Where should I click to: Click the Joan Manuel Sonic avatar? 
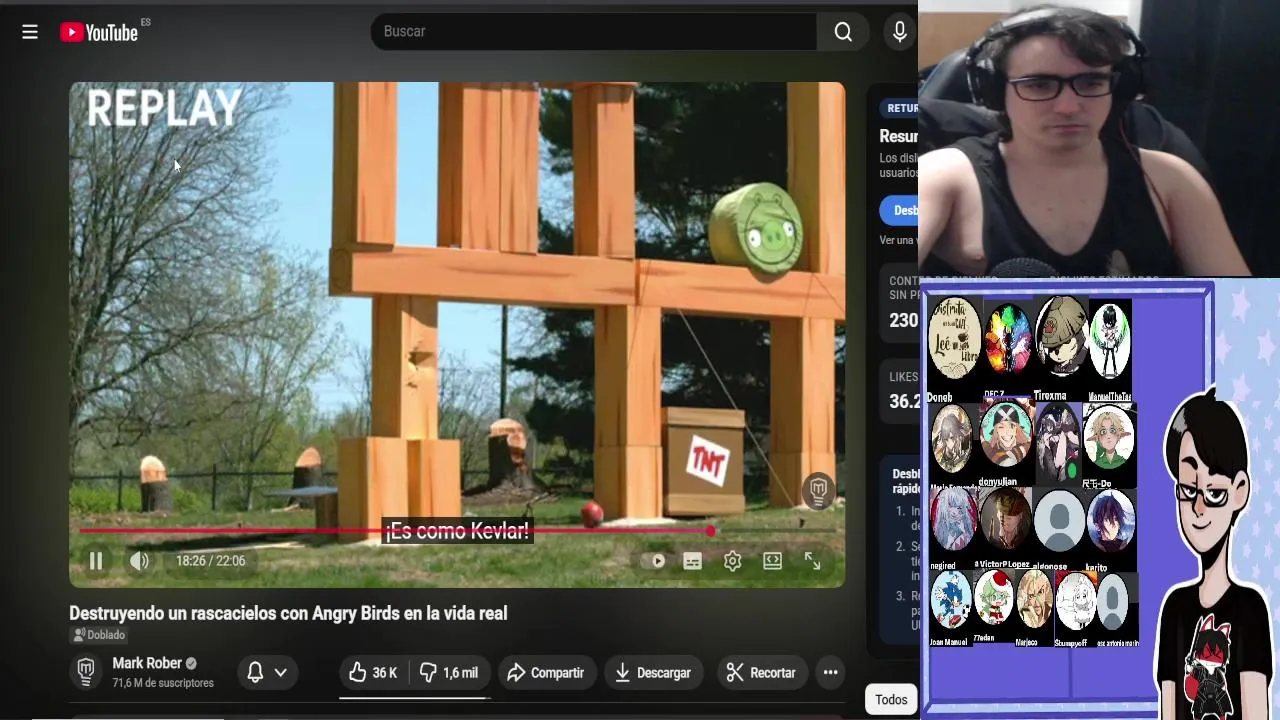point(952,600)
